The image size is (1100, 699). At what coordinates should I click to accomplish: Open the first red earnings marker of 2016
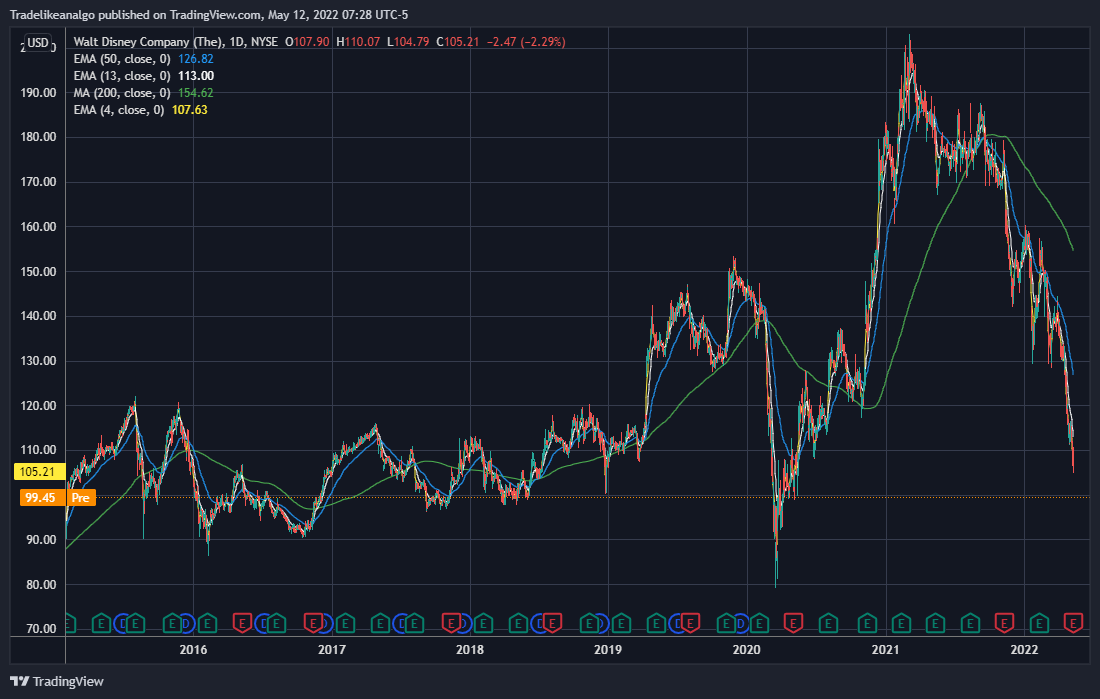(x=242, y=623)
